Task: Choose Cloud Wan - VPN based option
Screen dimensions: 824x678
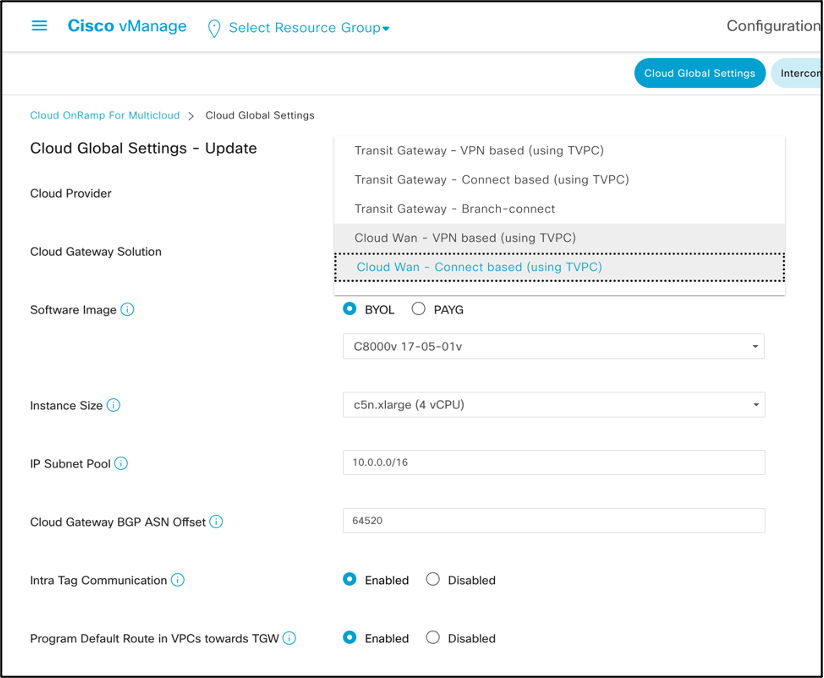Action: click(x=465, y=238)
